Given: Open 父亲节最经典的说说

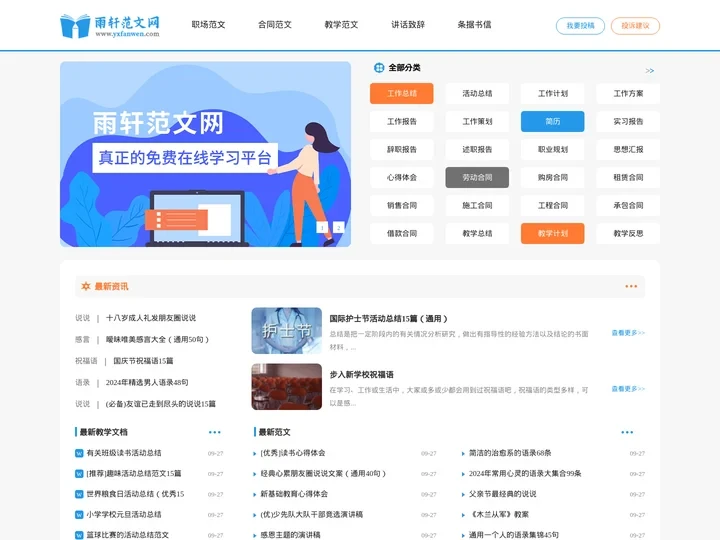Looking at the screenshot, I should [x=502, y=494].
